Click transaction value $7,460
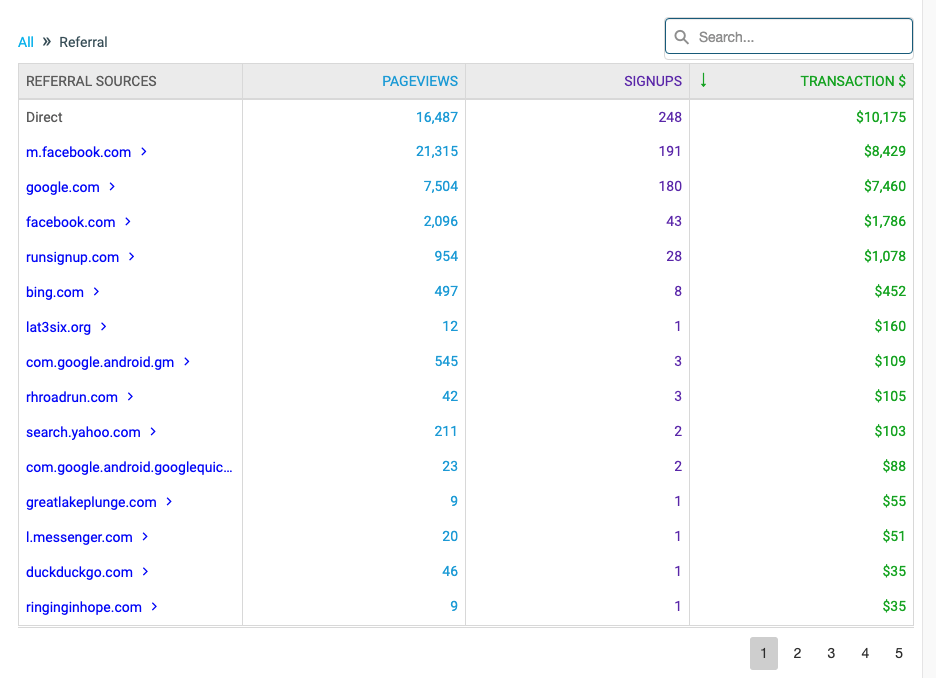This screenshot has width=936, height=678. pyautogui.click(x=885, y=186)
